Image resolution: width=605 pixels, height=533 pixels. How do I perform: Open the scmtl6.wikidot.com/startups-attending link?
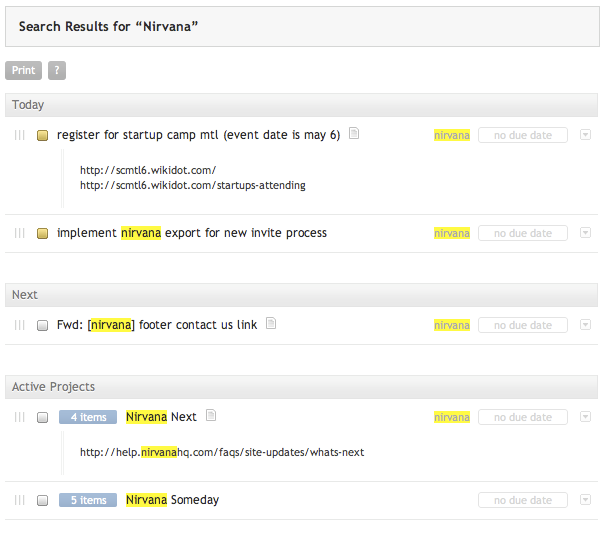pyautogui.click(x=193, y=185)
